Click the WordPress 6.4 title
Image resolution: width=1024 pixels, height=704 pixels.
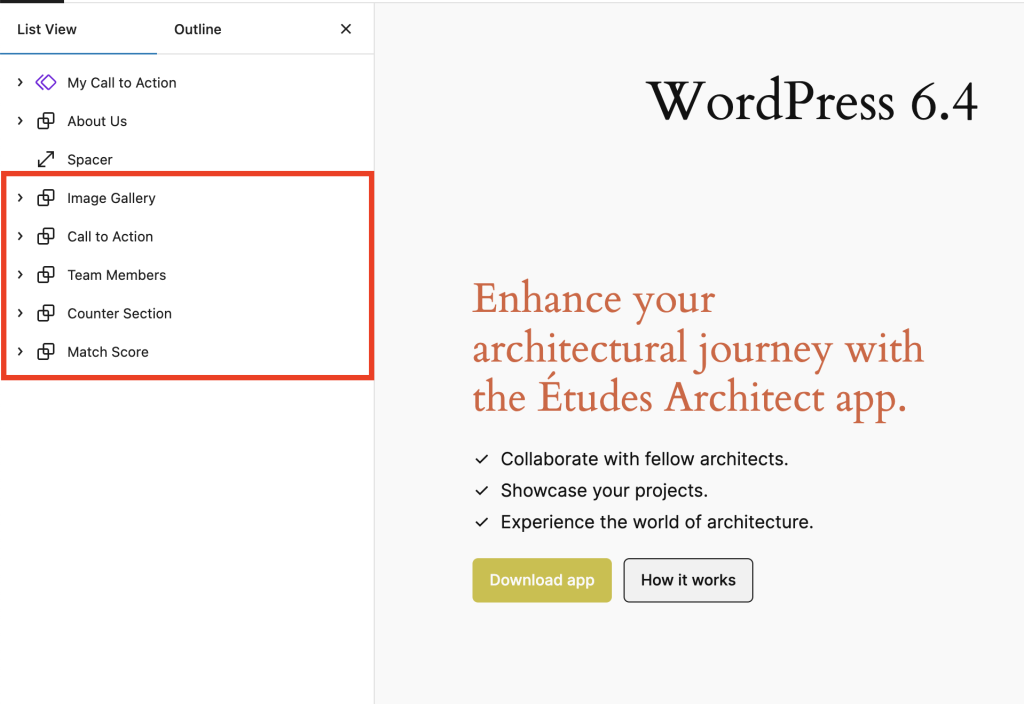click(812, 101)
